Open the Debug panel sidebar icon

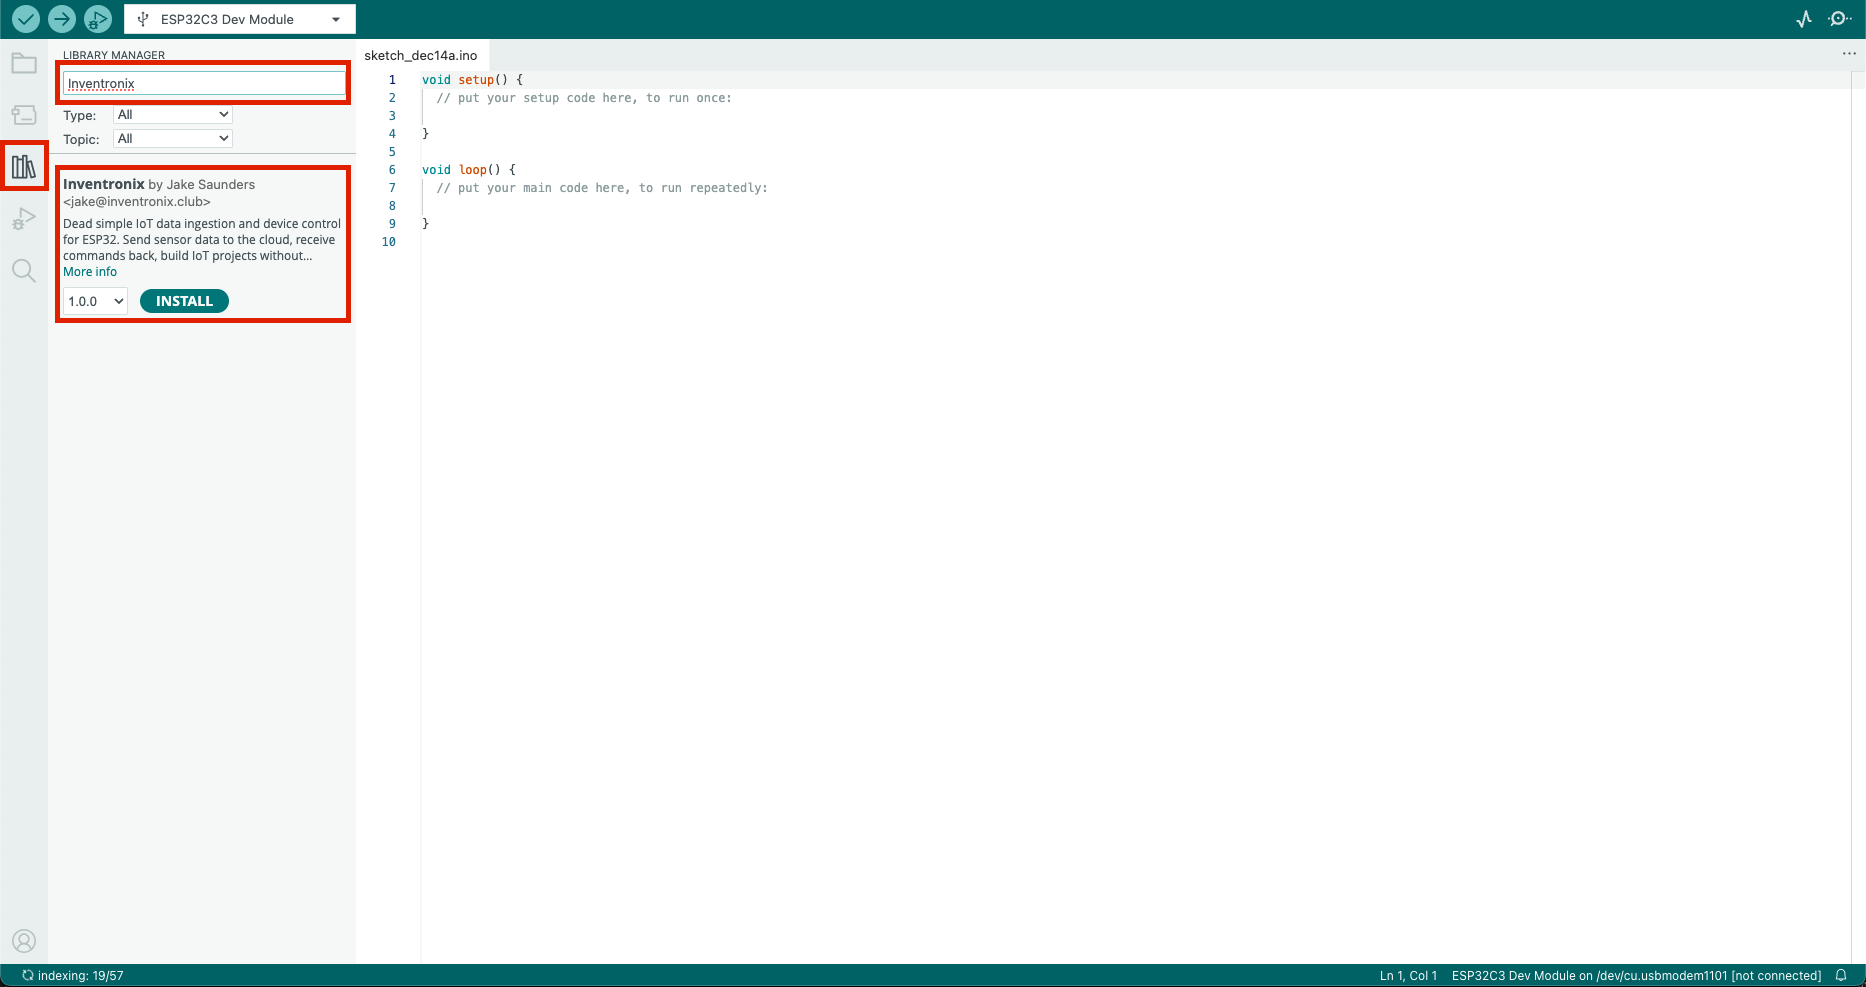coord(23,219)
